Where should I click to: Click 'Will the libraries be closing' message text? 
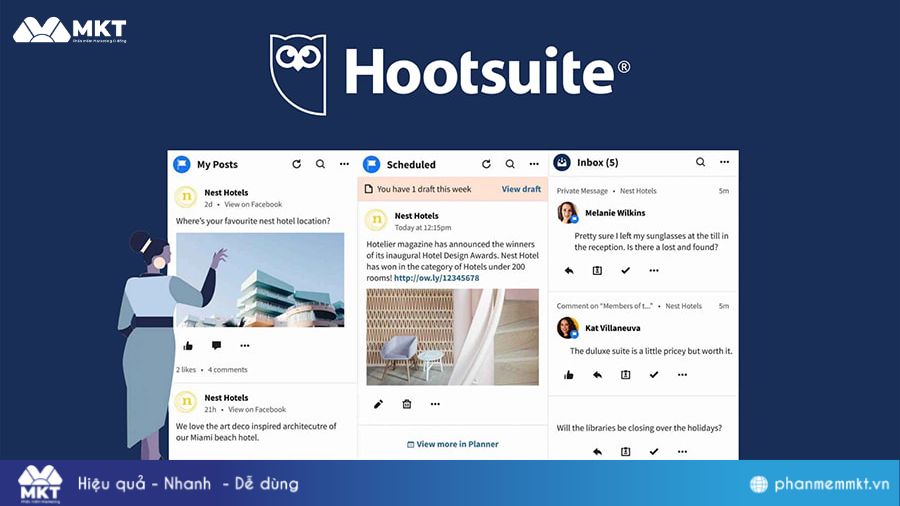point(639,428)
